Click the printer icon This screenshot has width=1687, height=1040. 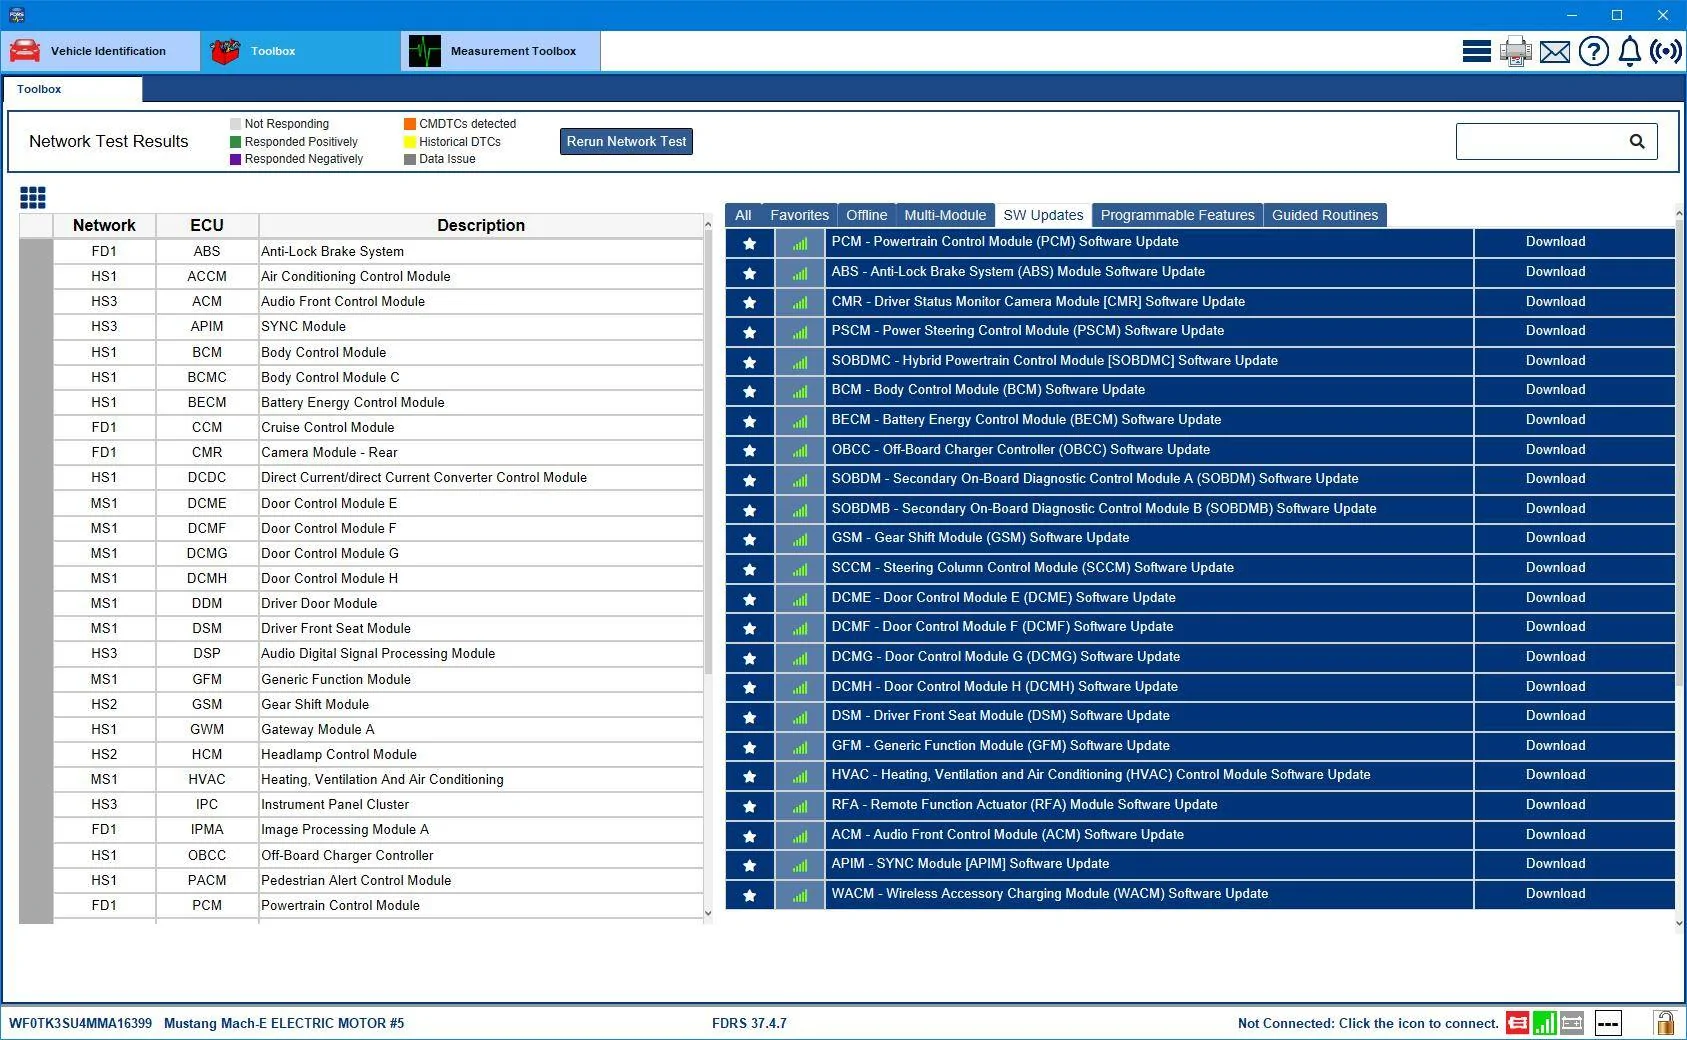pos(1515,51)
